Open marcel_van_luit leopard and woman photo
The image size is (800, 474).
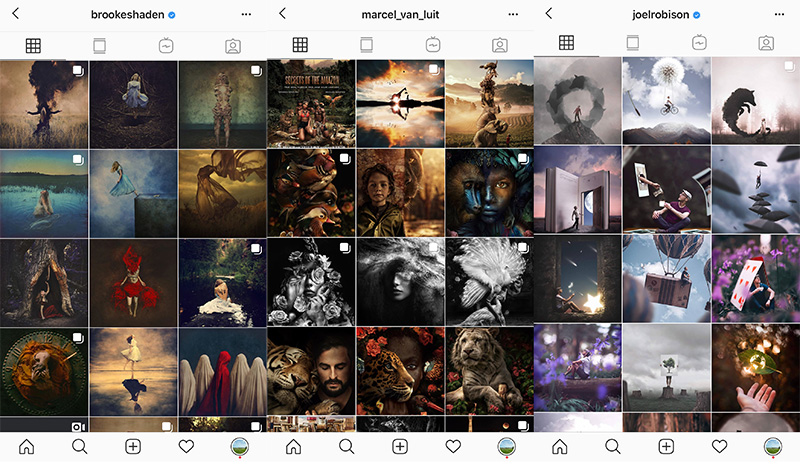400,371
